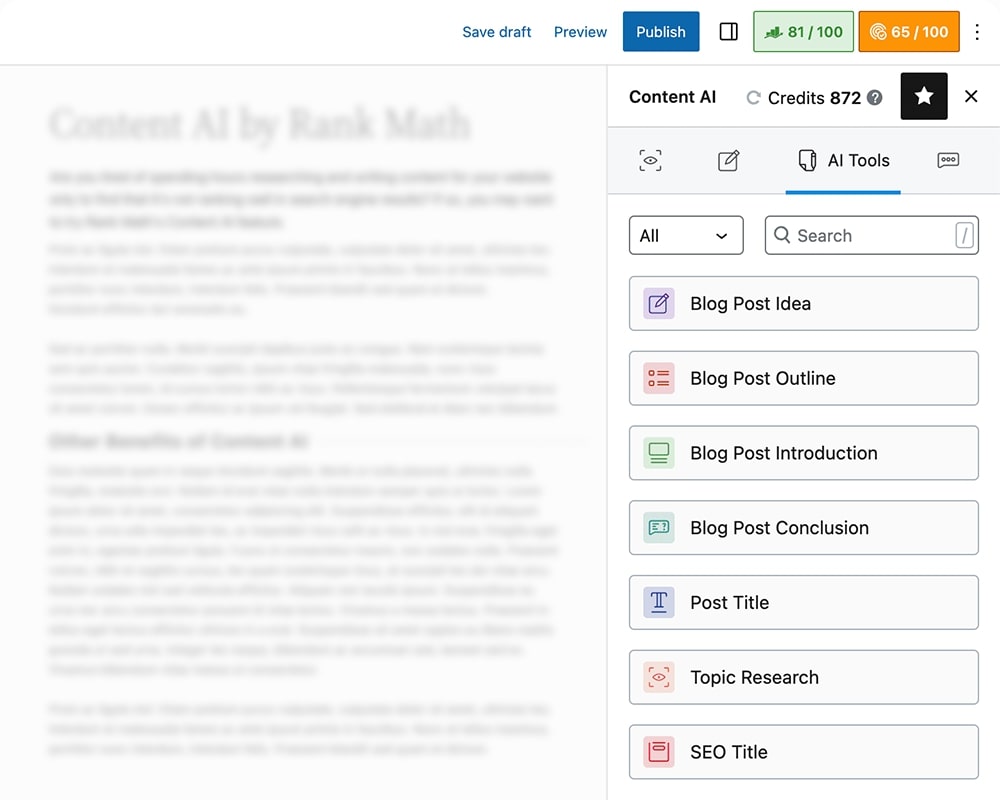Image resolution: width=1000 pixels, height=800 pixels.
Task: Click the star favorite button
Action: 923,96
